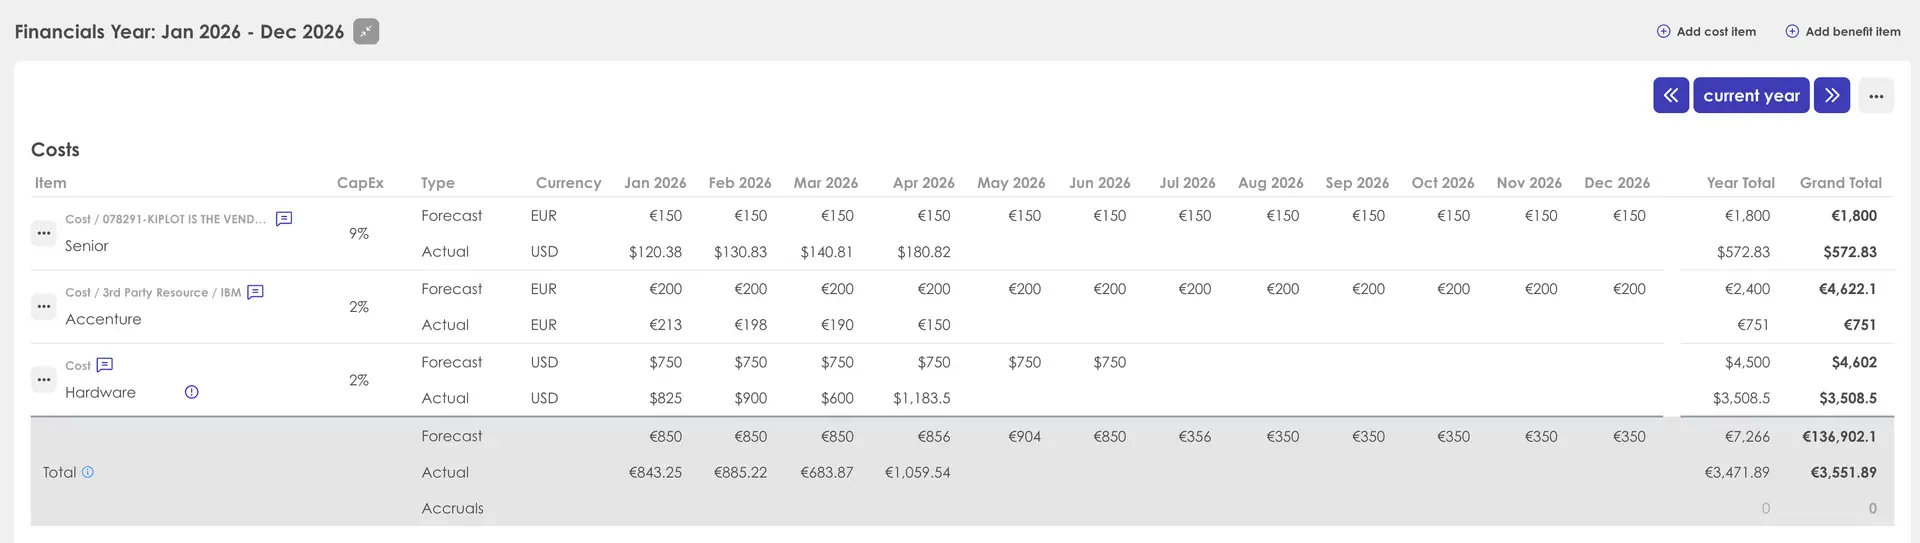Click Accenture grand total €4,622.1
The image size is (1920, 543).
click(1847, 289)
